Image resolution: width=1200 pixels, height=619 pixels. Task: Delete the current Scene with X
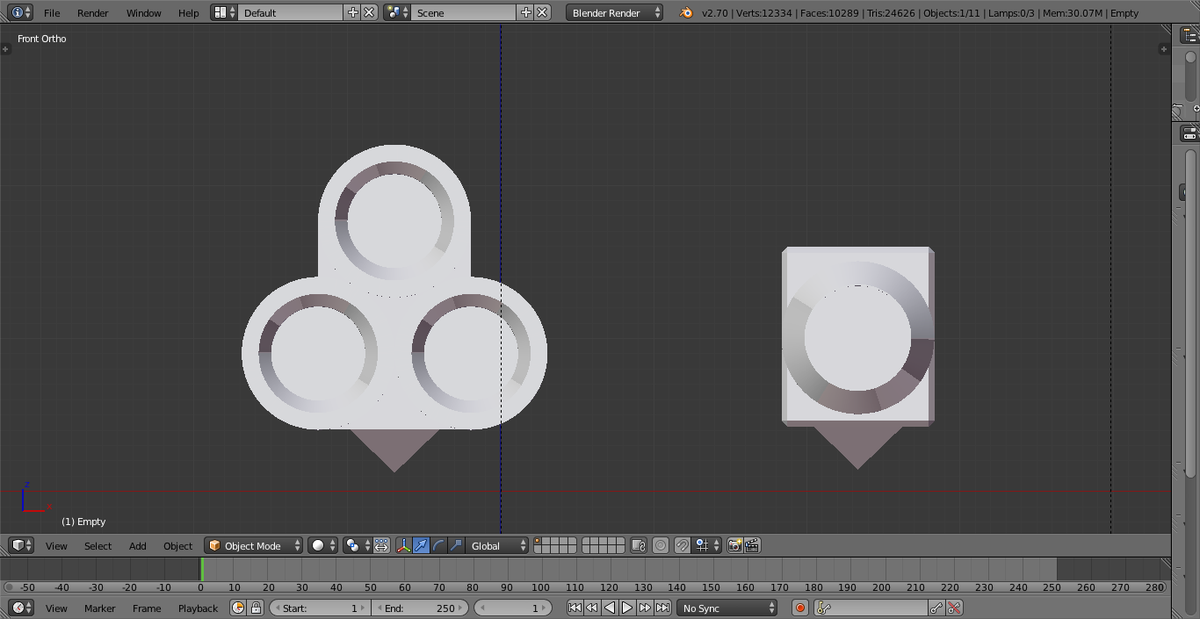click(x=542, y=13)
